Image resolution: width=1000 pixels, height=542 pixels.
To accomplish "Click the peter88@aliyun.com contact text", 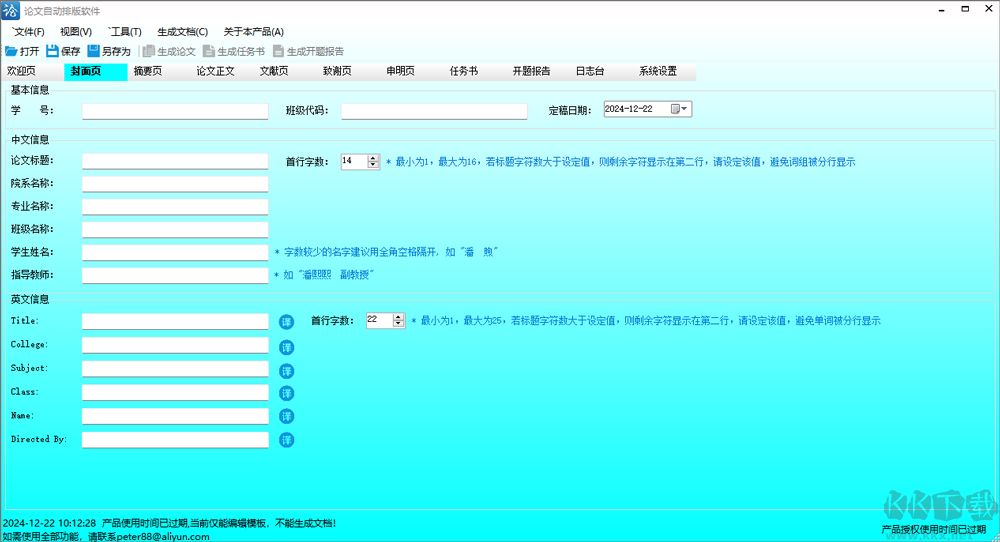I will pos(163,537).
